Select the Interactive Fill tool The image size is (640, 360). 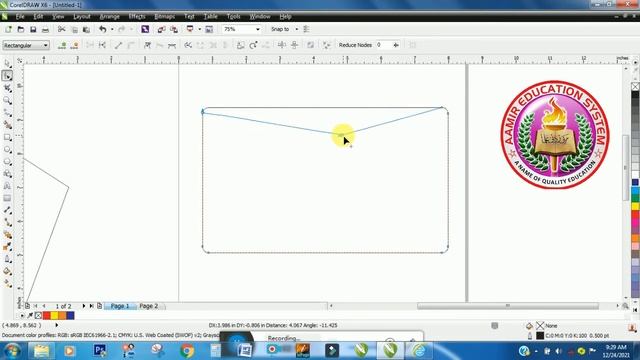click(7, 283)
